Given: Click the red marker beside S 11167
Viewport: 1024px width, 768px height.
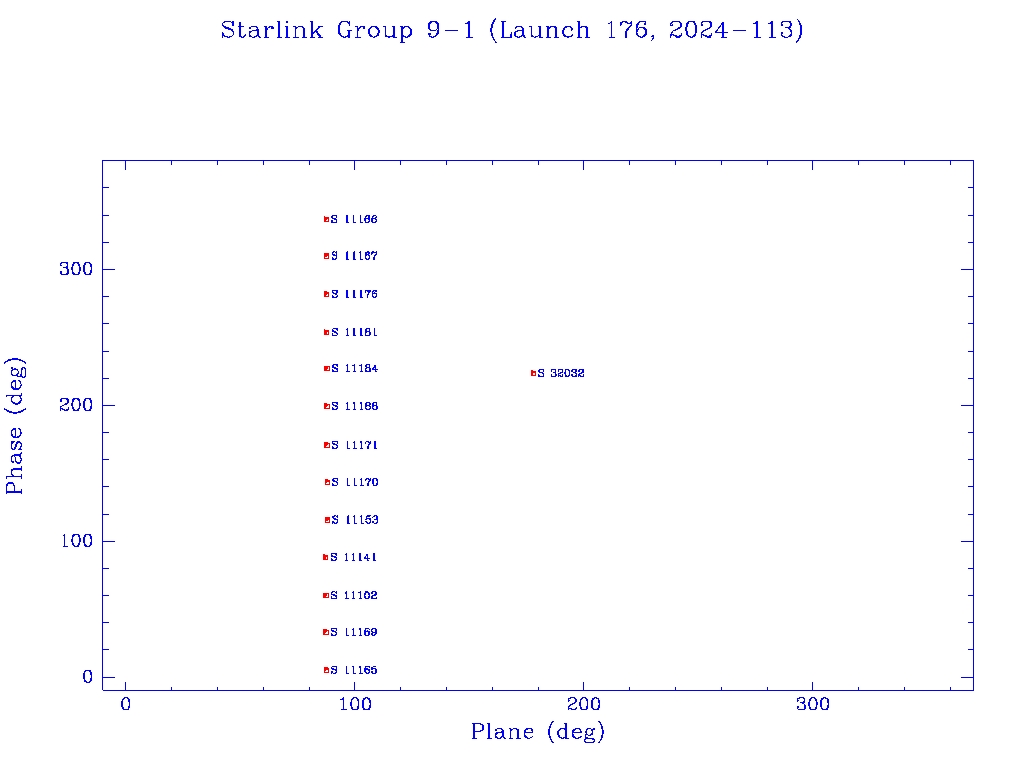Looking at the screenshot, I should [327, 256].
